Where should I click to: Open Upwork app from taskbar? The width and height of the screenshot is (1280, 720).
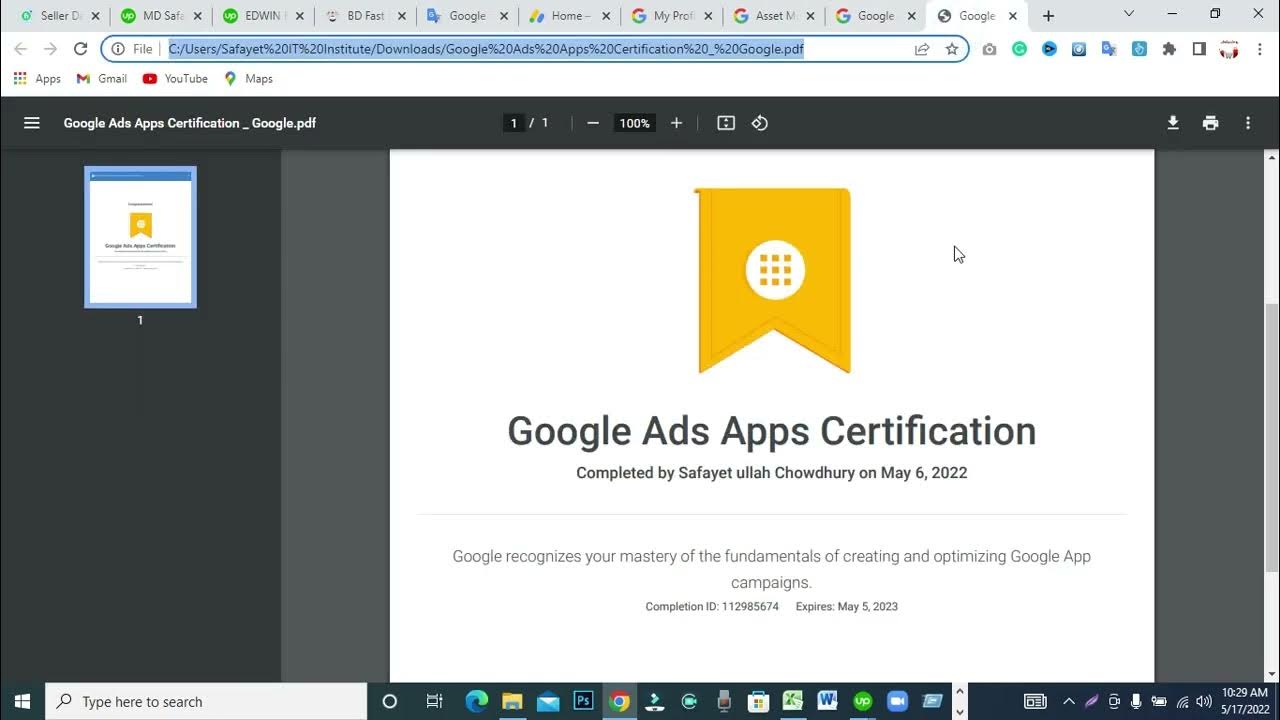(862, 701)
